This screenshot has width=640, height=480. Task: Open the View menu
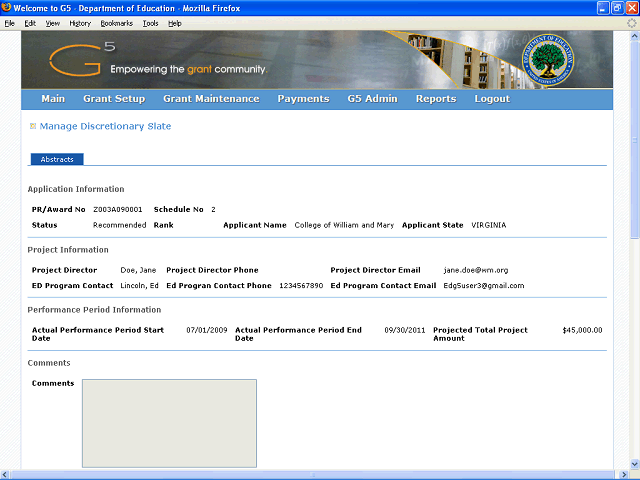point(52,23)
